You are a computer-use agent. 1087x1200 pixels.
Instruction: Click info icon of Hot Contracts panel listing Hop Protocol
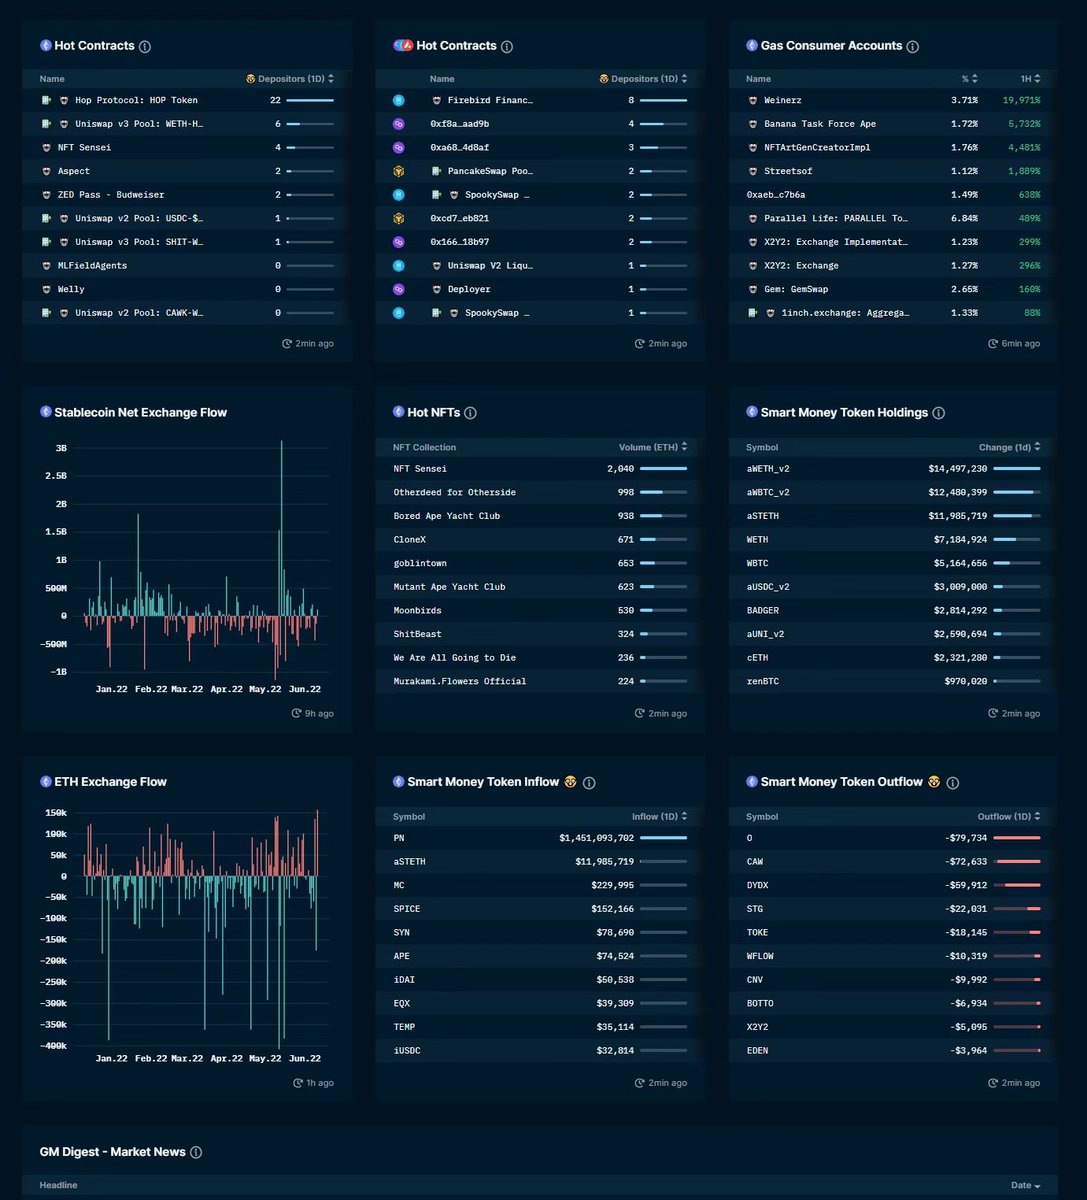[145, 46]
